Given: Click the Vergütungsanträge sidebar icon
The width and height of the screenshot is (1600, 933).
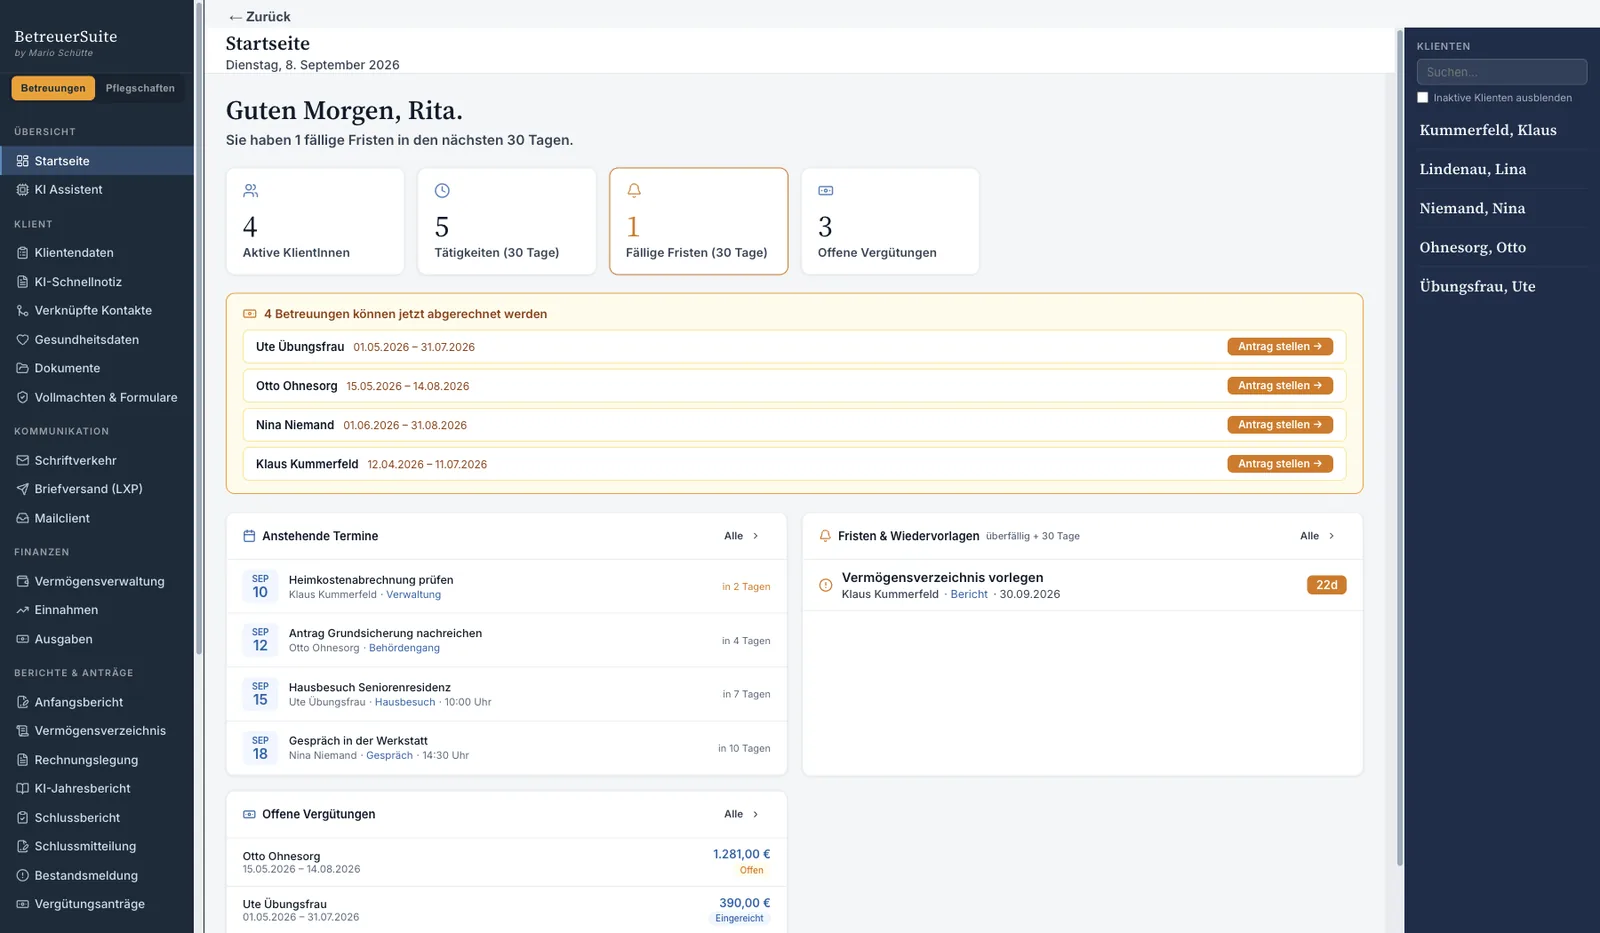Looking at the screenshot, I should tap(22, 904).
